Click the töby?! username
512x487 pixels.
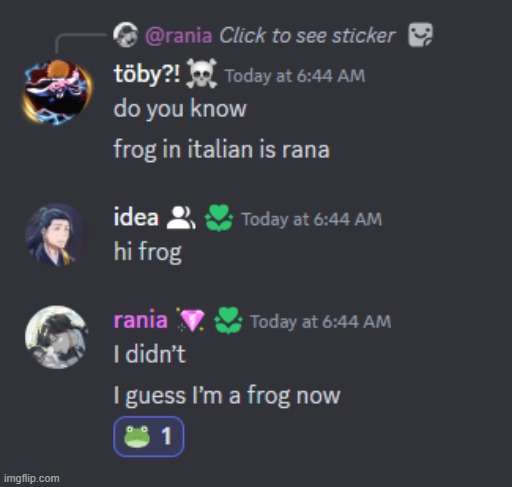[x=147, y=74]
